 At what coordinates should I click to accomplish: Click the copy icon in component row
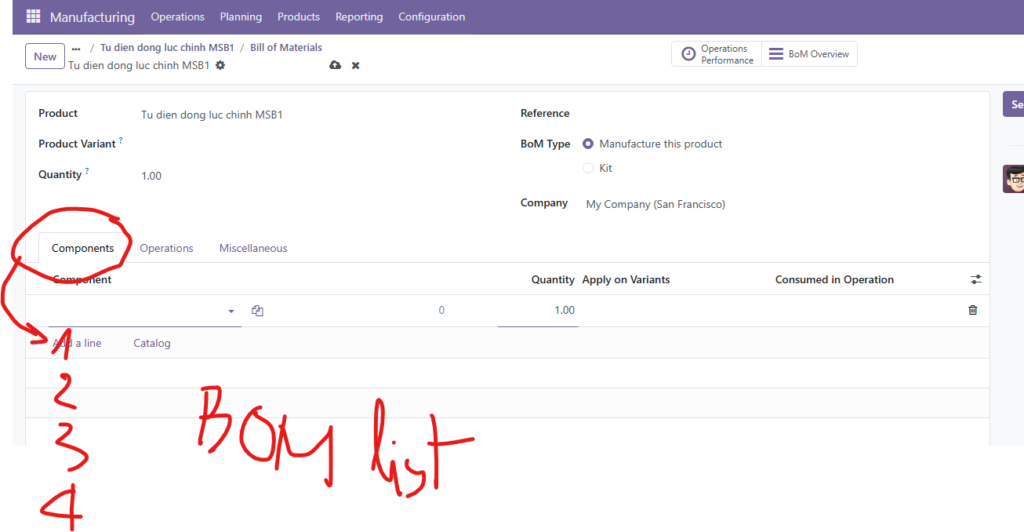(x=257, y=311)
